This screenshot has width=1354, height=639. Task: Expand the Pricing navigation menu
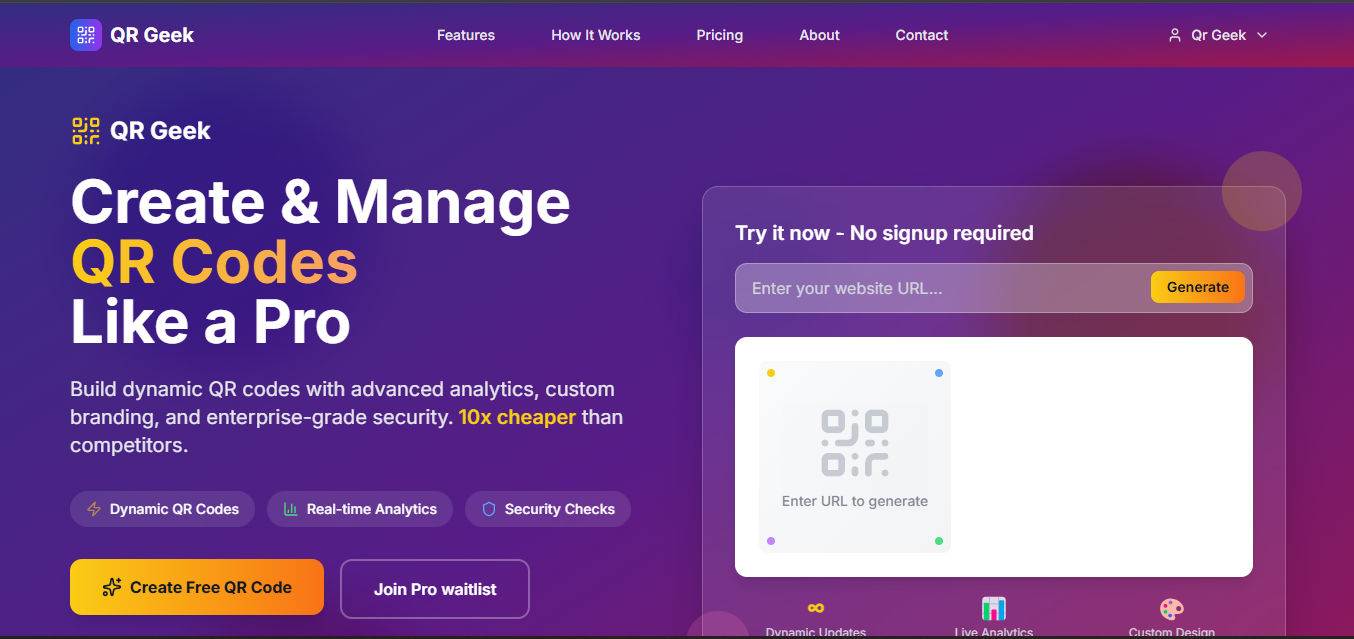click(719, 34)
